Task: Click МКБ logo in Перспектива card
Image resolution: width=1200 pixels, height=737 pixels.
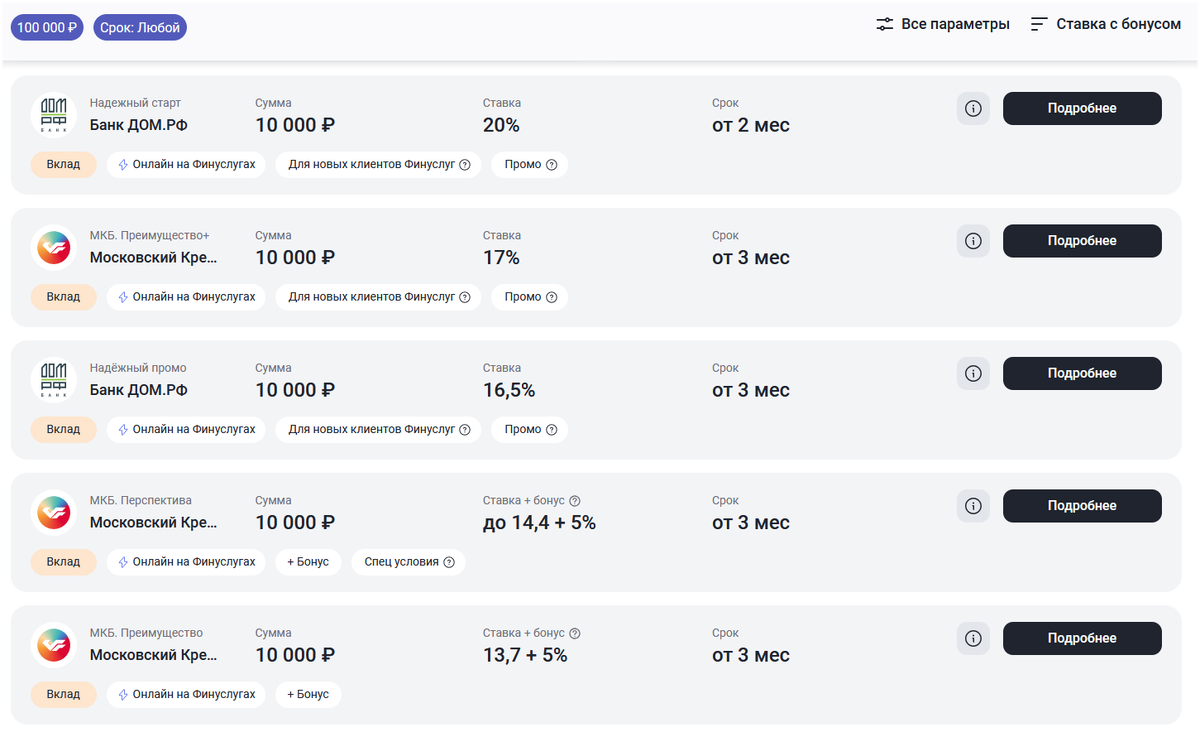Action: [53, 513]
